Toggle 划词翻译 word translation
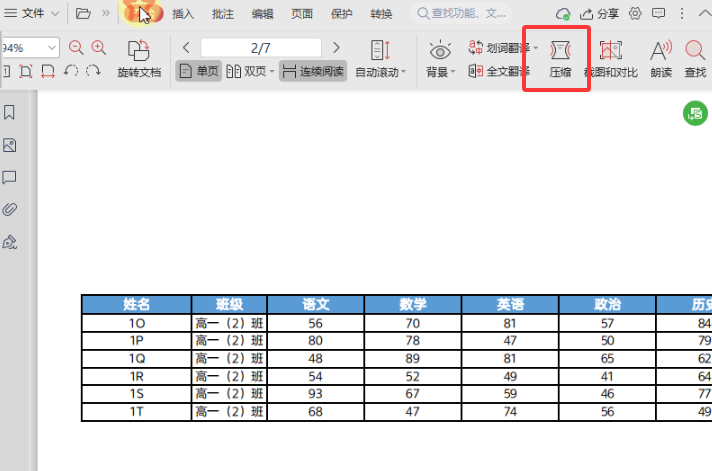Screen dimensions: 712x471 [x=499, y=48]
